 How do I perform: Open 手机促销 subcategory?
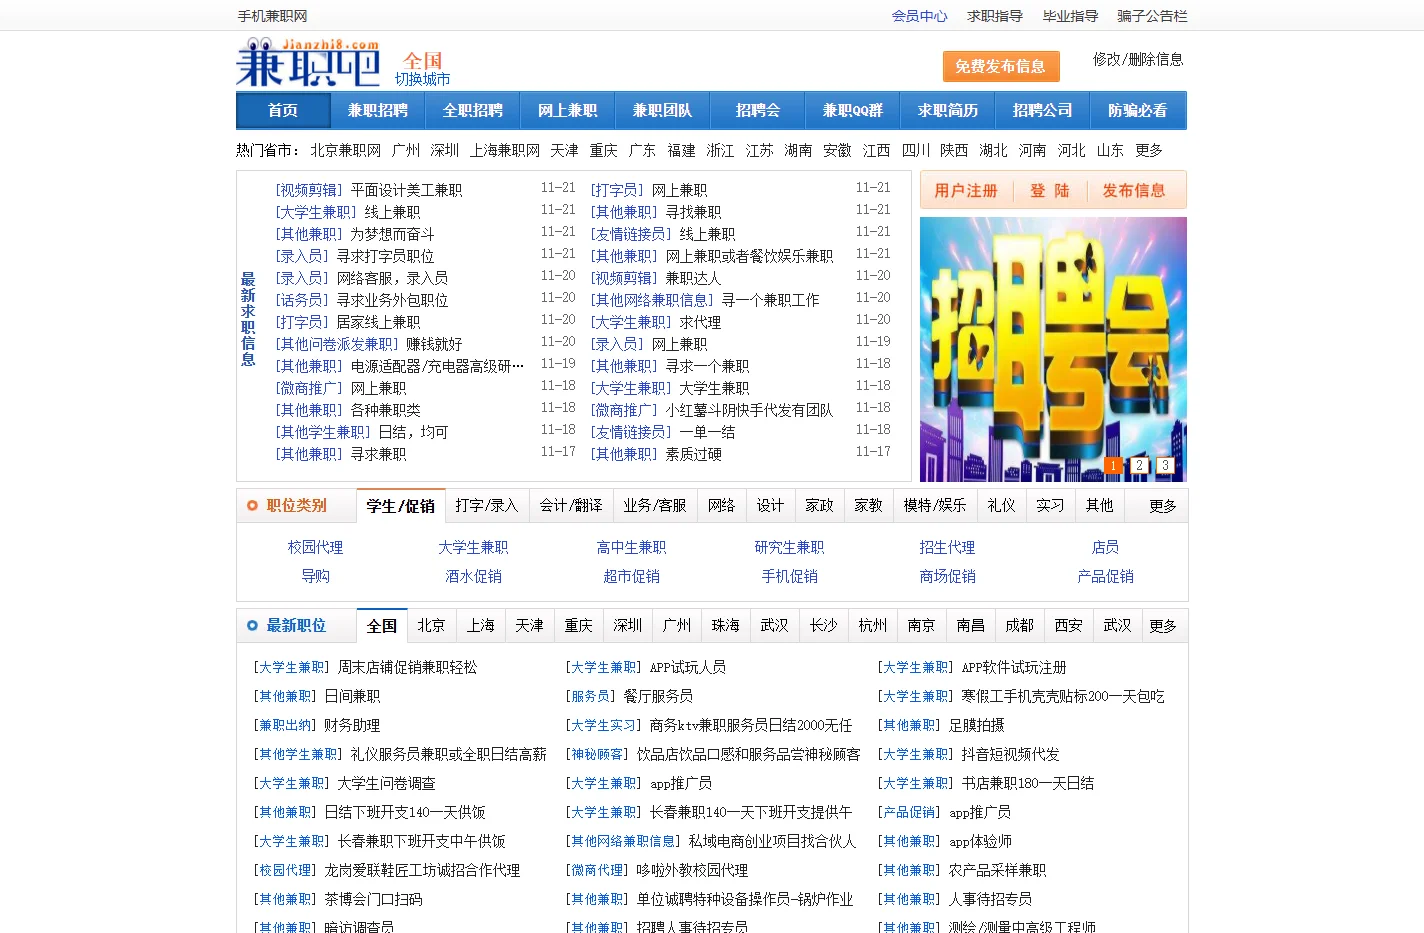point(789,576)
